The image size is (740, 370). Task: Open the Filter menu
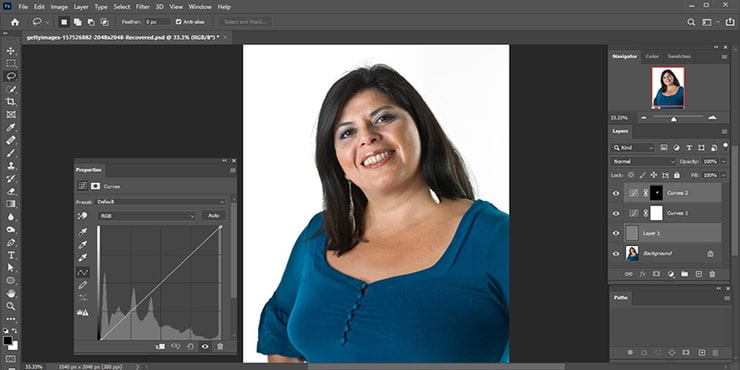[x=143, y=7]
